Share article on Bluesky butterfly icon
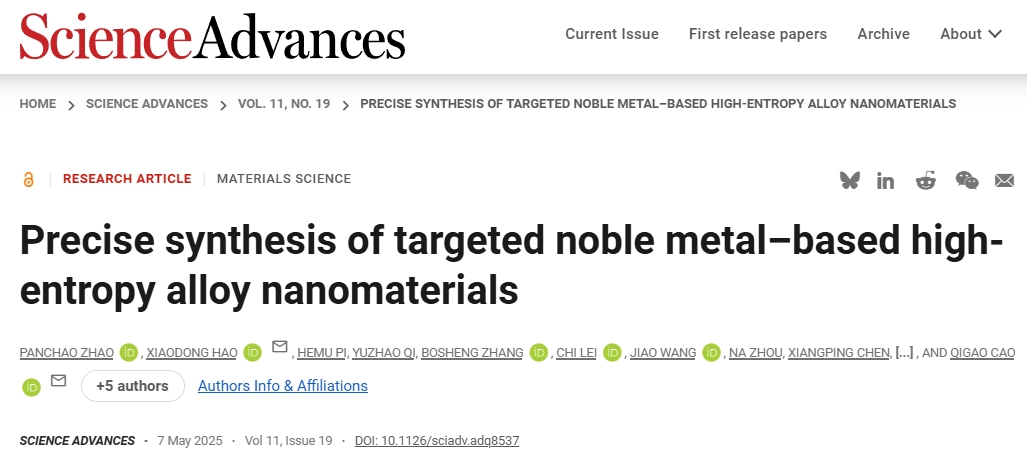Screen dimensions: 1027x451 (x=850, y=180)
